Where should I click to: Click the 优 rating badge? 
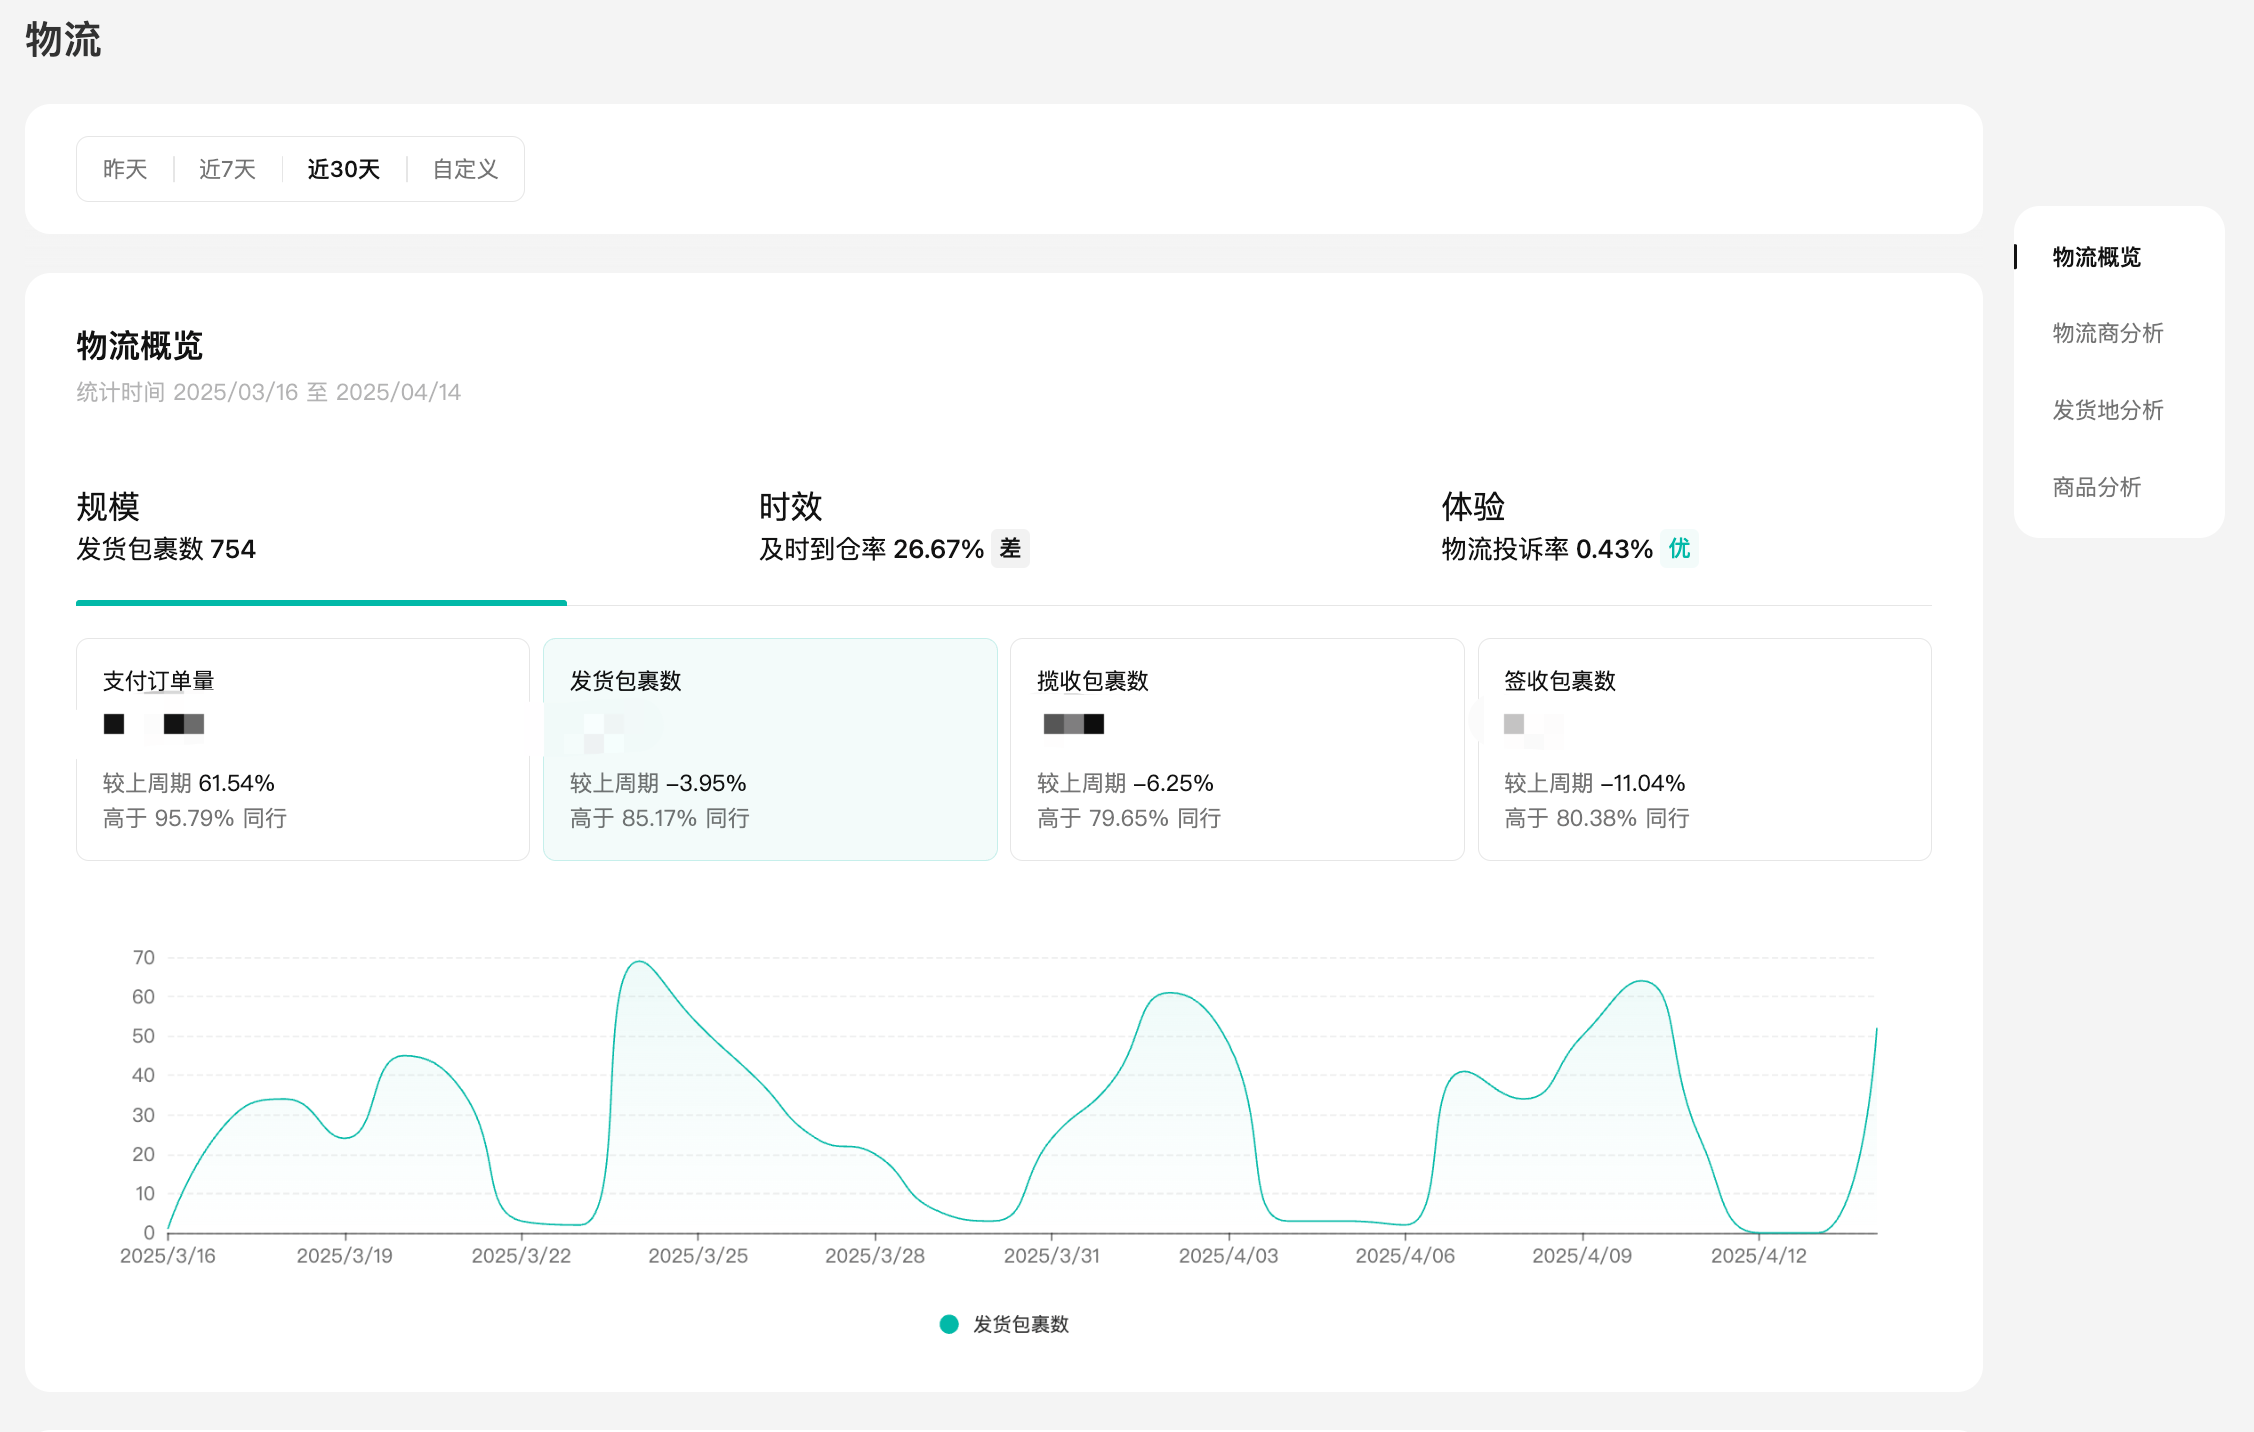point(1679,548)
